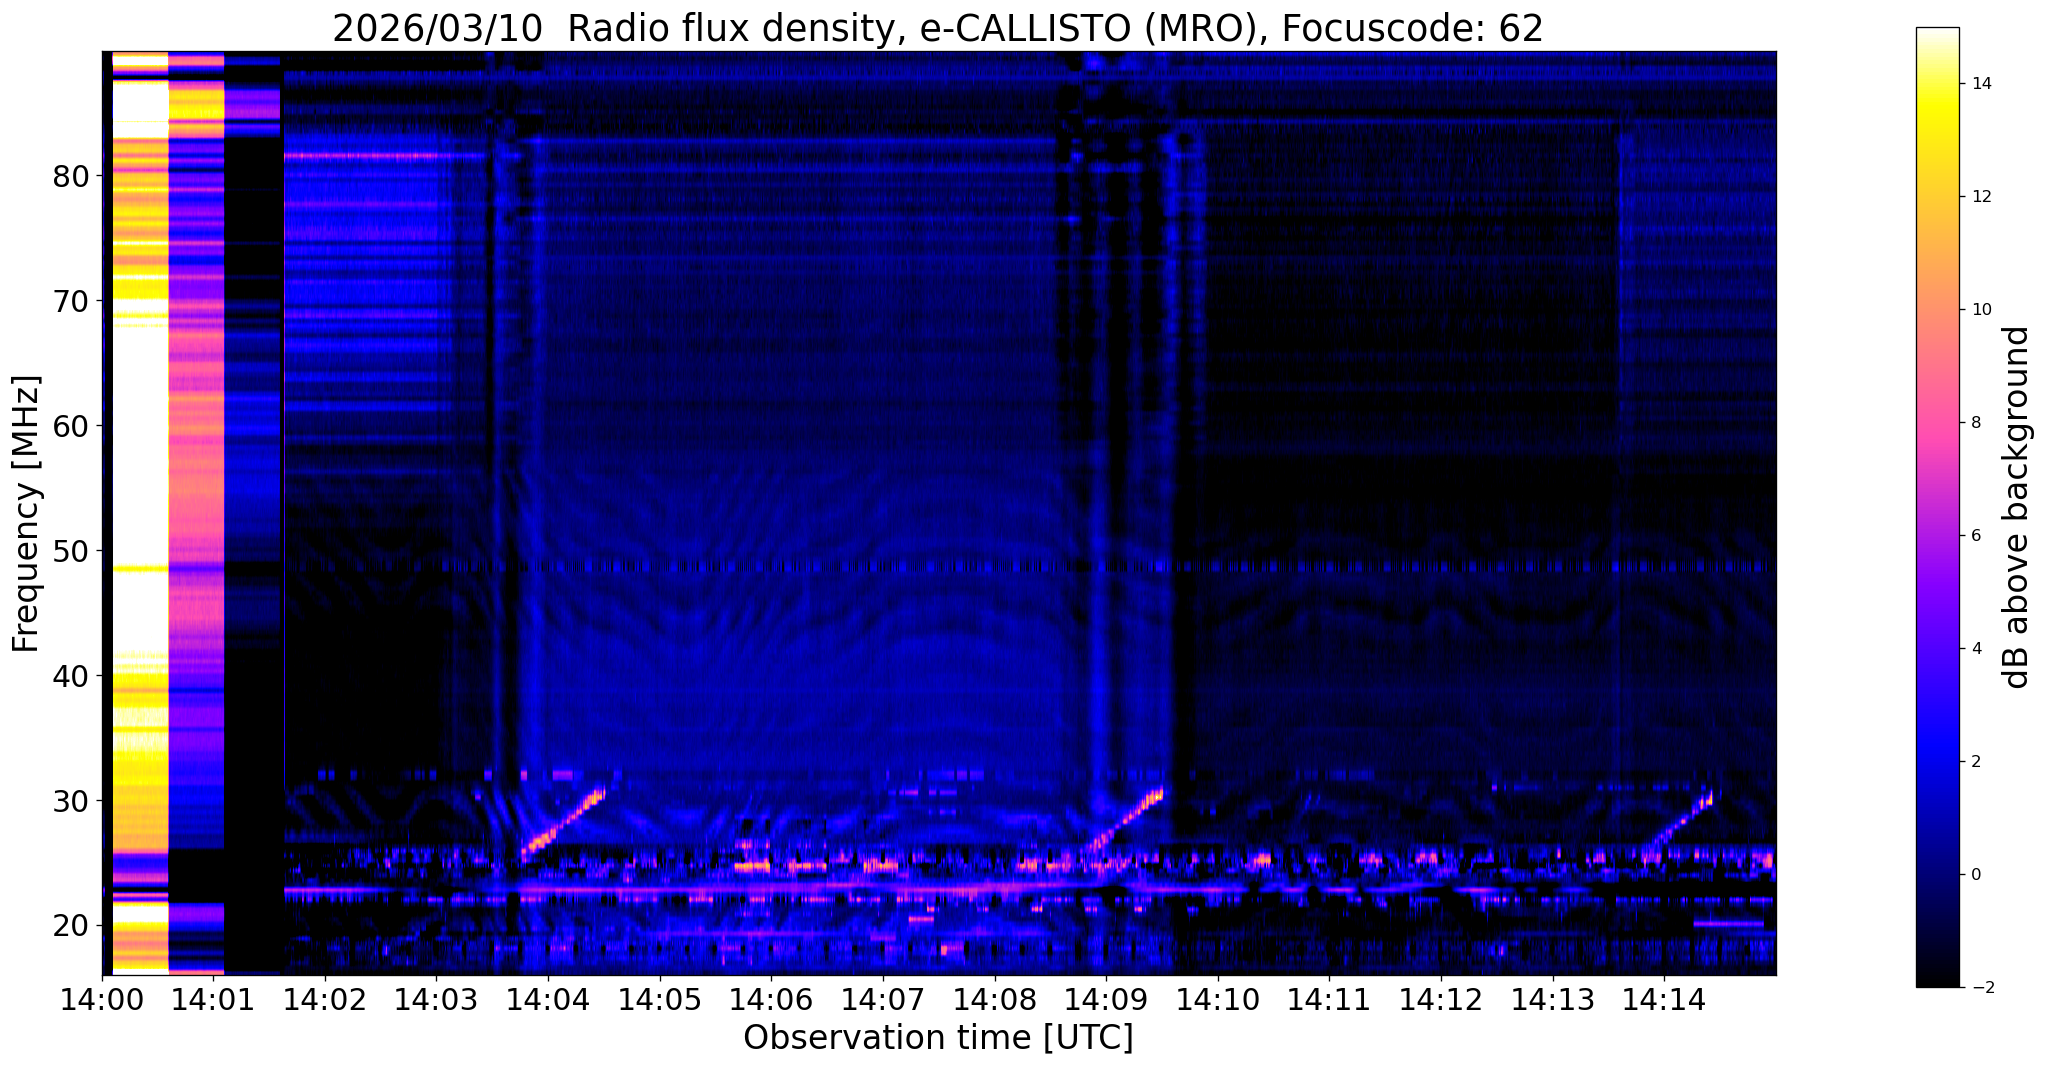Click the colorbar tick label 6
This screenshot has height=1067, width=2047.
click(1975, 536)
